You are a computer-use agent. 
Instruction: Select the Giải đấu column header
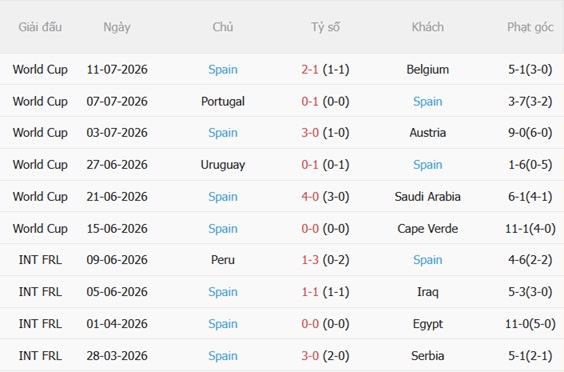(40, 27)
